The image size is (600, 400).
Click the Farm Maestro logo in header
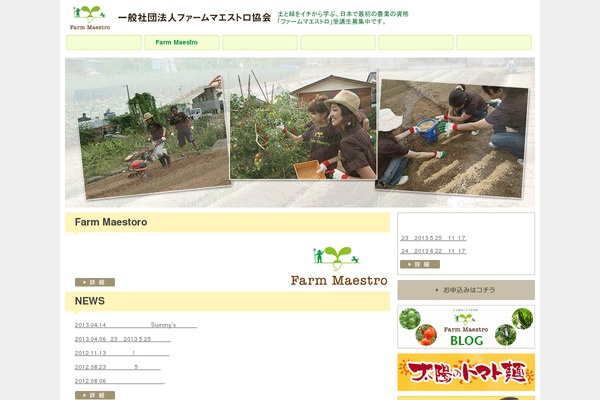90,18
